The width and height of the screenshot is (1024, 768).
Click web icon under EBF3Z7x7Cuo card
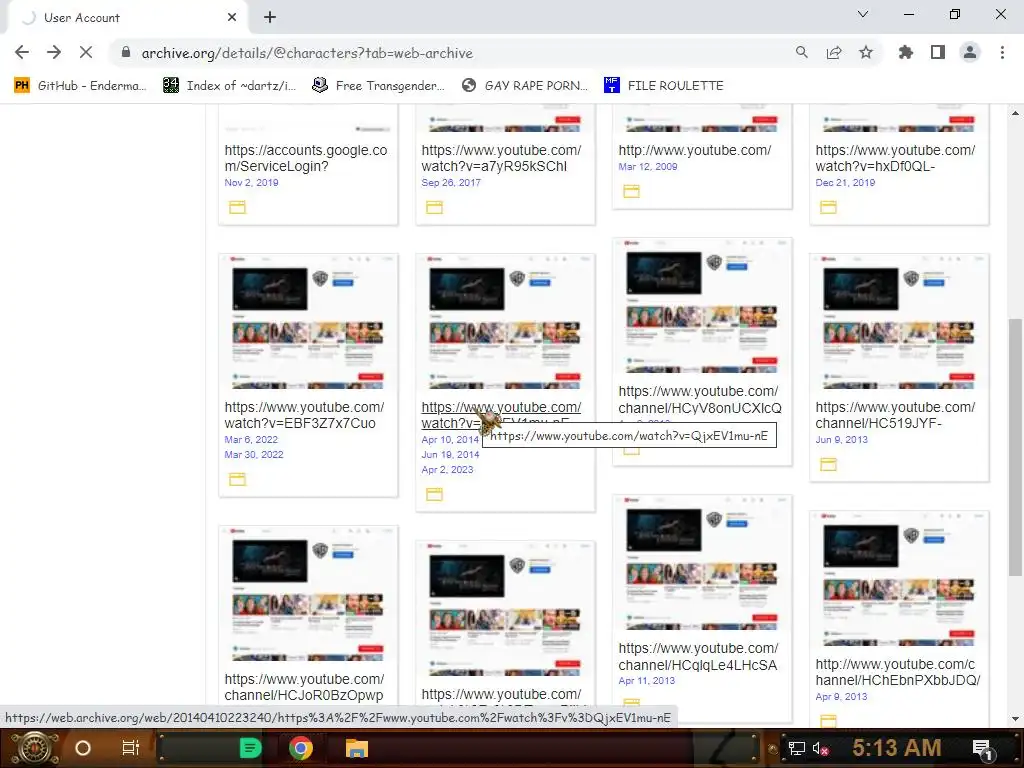(237, 479)
